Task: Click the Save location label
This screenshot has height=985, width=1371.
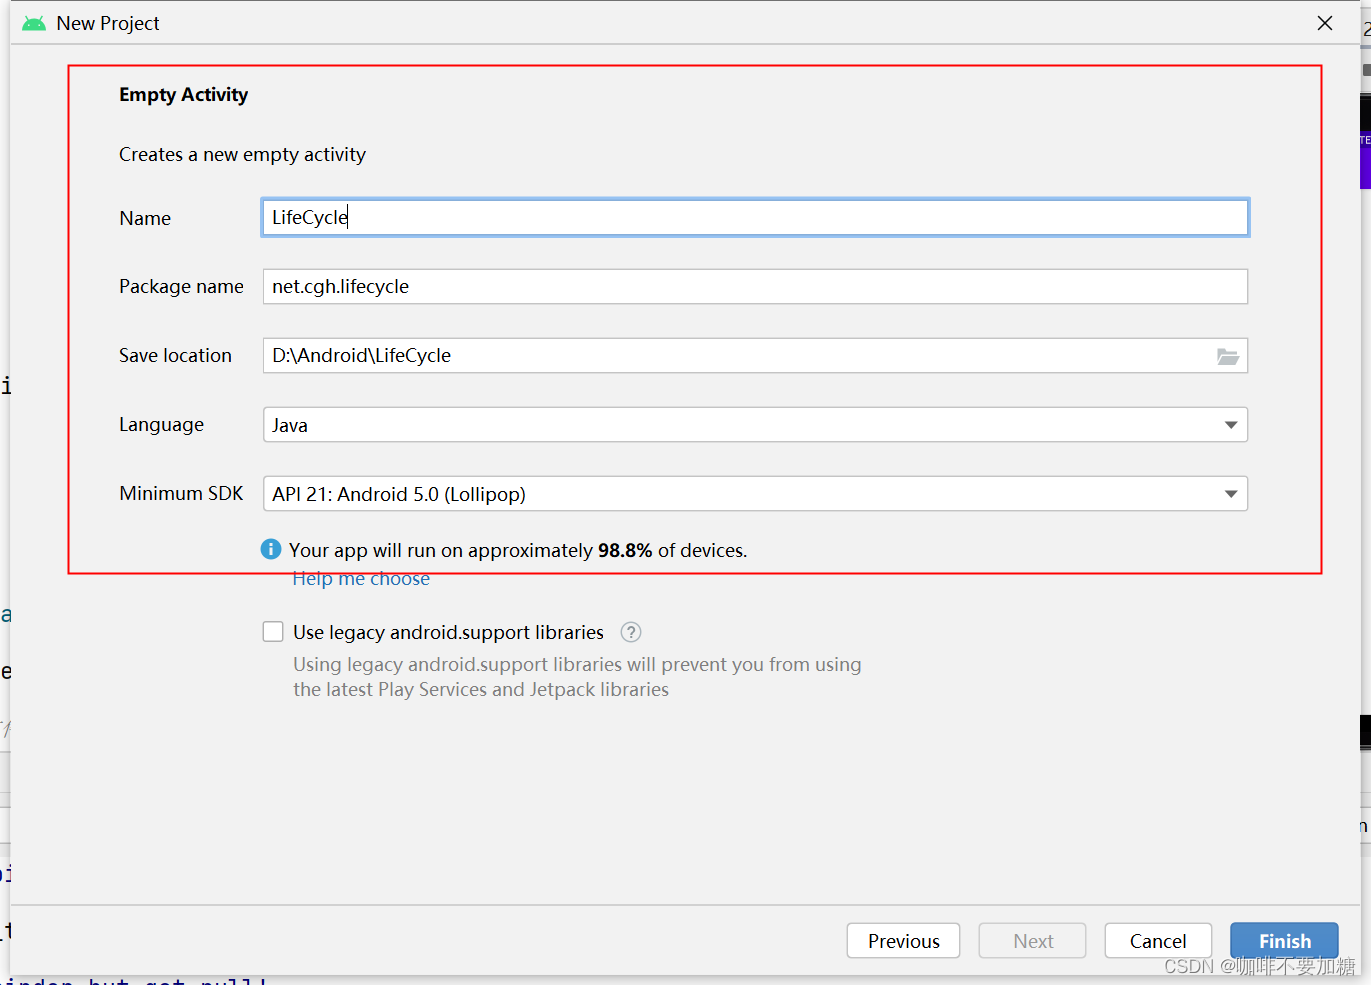Action: 175,356
